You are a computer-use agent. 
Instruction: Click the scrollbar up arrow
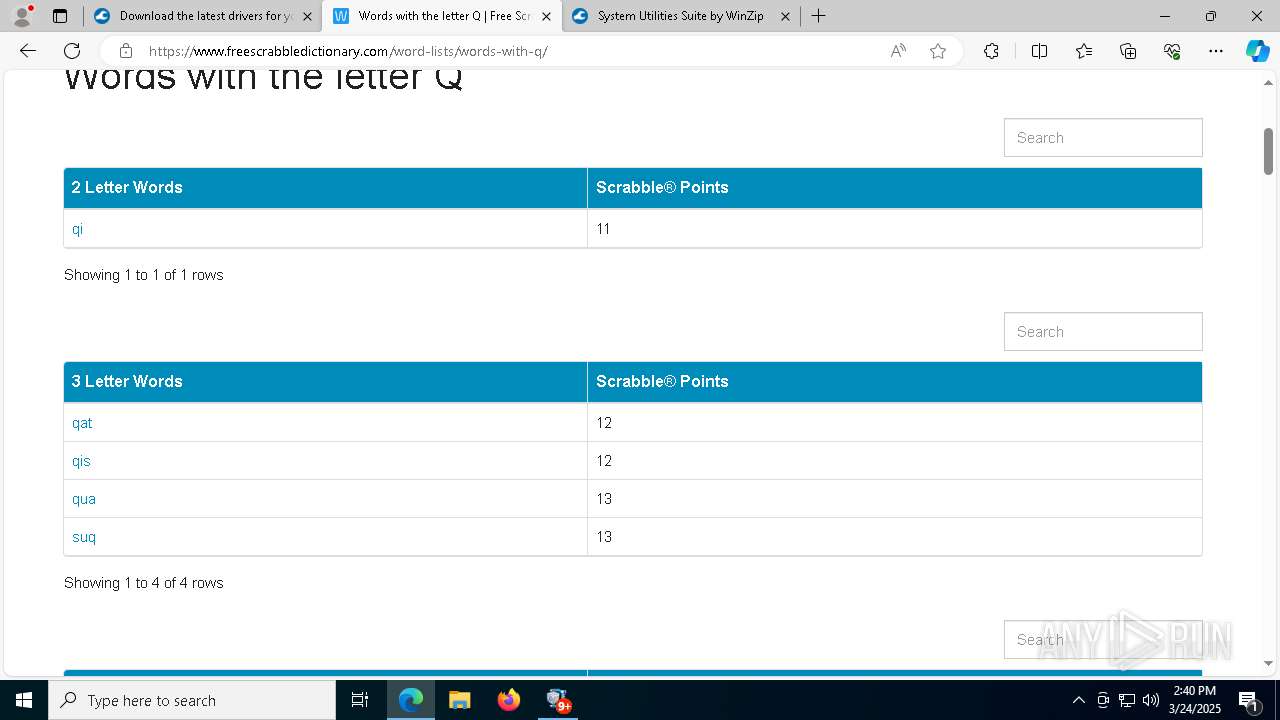[1268, 83]
